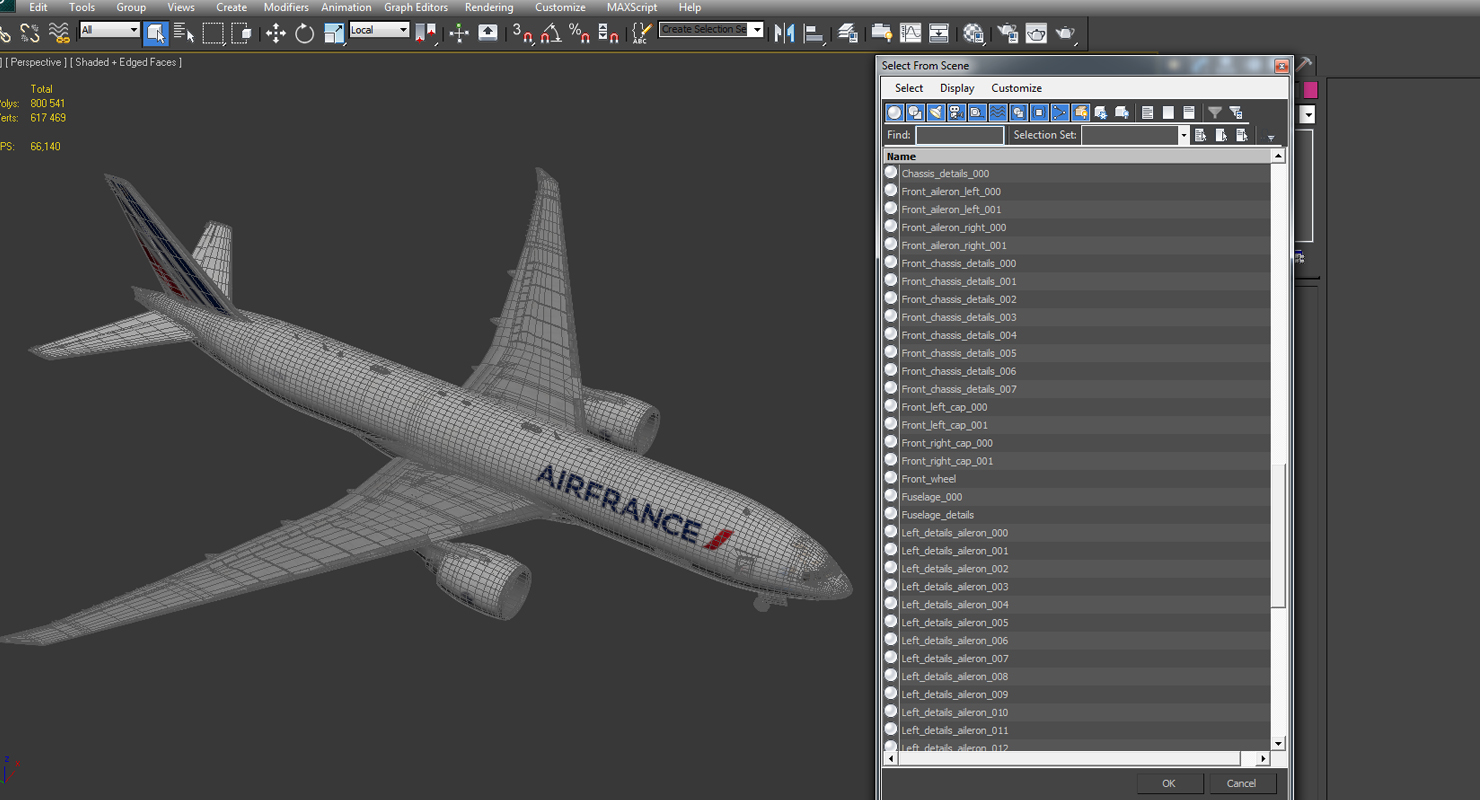Toggle Spinner Snap
Viewport: 1480px width, 800px height.
[608, 33]
